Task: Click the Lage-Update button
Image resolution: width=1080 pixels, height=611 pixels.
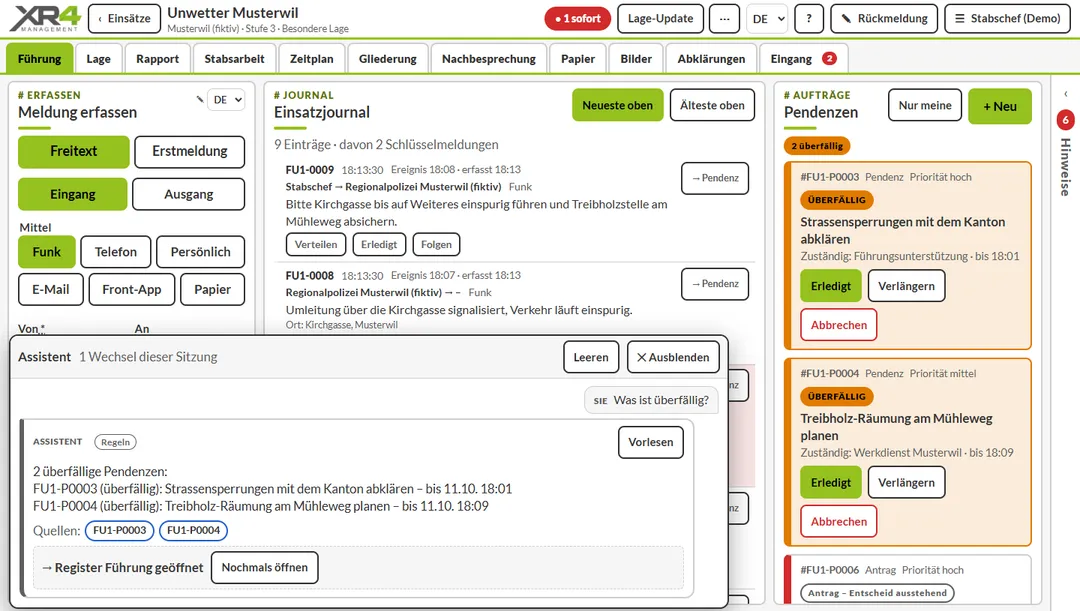Action: (x=661, y=19)
